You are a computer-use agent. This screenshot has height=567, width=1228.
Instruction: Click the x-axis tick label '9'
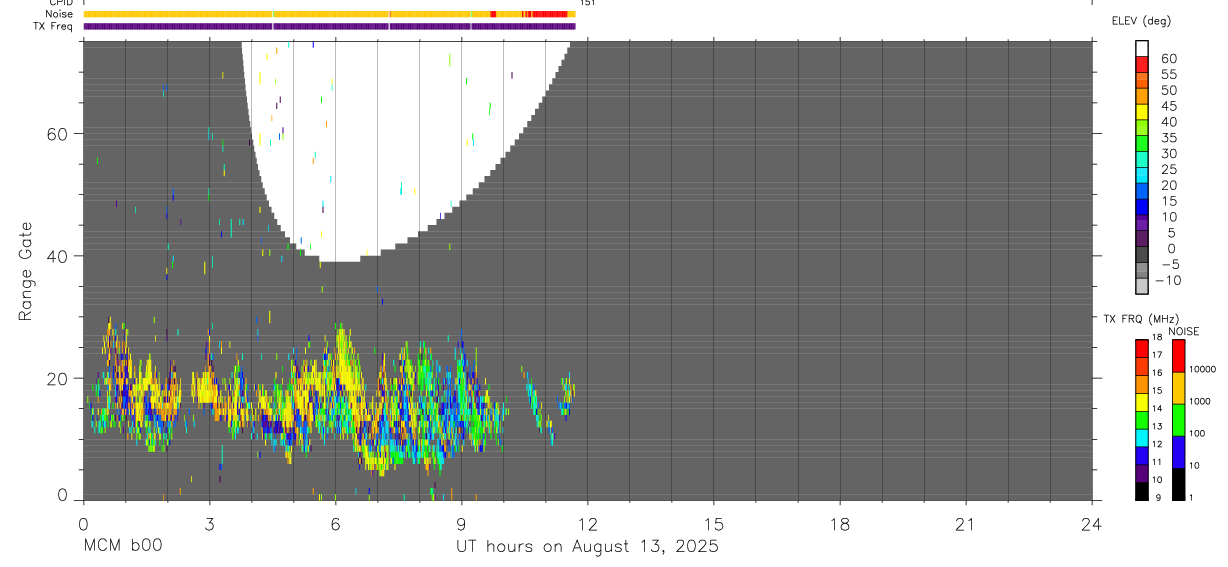461,523
